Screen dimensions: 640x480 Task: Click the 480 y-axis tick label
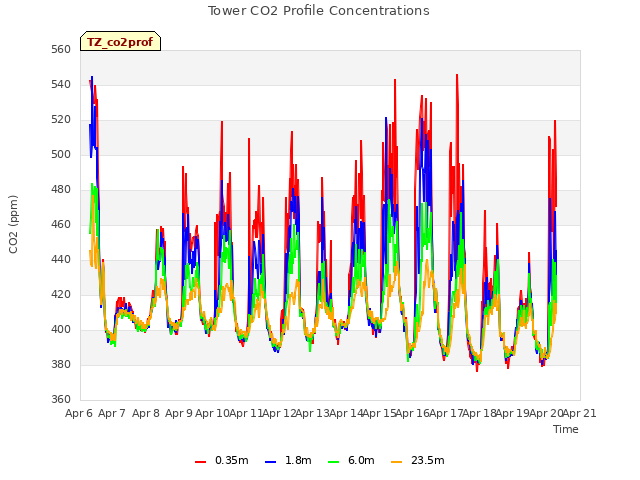click(x=61, y=190)
